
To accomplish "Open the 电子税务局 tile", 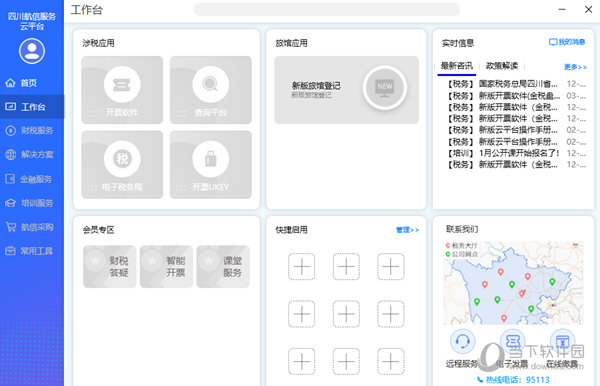I will [x=122, y=164].
